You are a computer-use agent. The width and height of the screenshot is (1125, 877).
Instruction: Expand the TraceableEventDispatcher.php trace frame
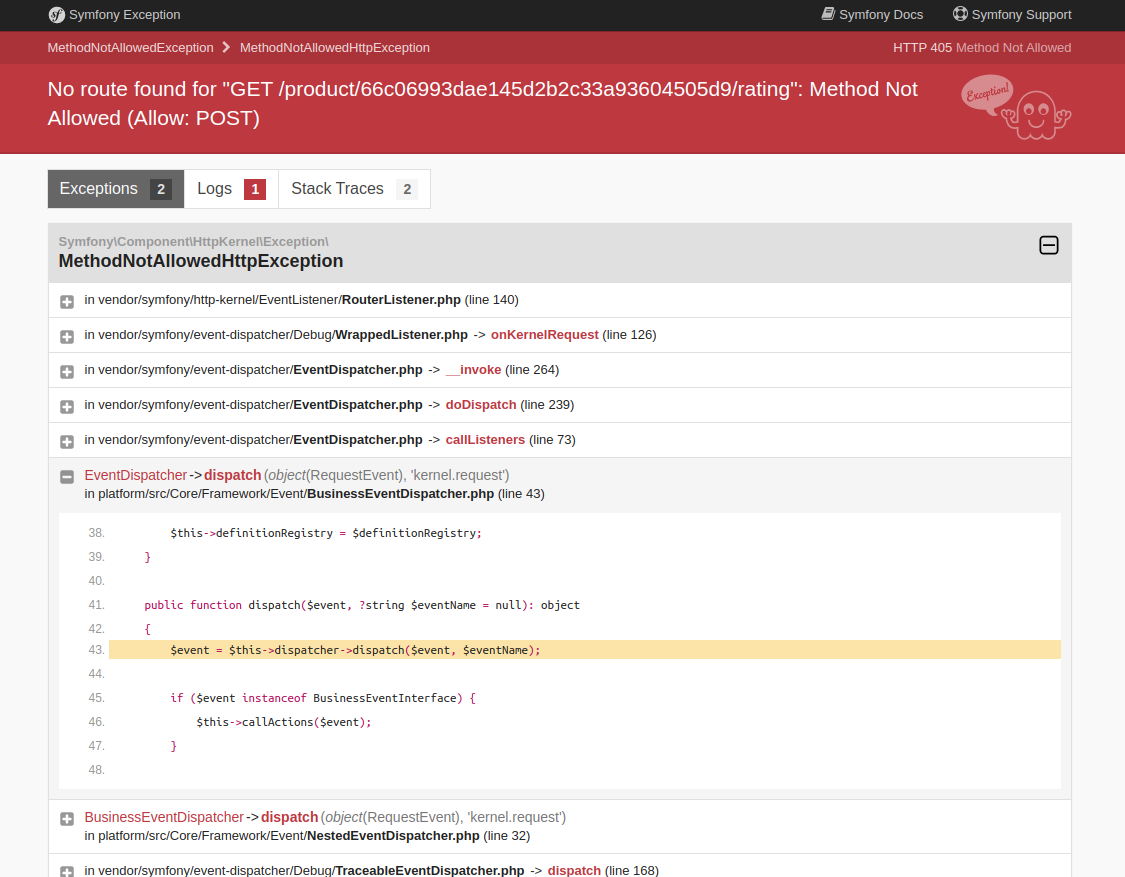pyautogui.click(x=66, y=871)
